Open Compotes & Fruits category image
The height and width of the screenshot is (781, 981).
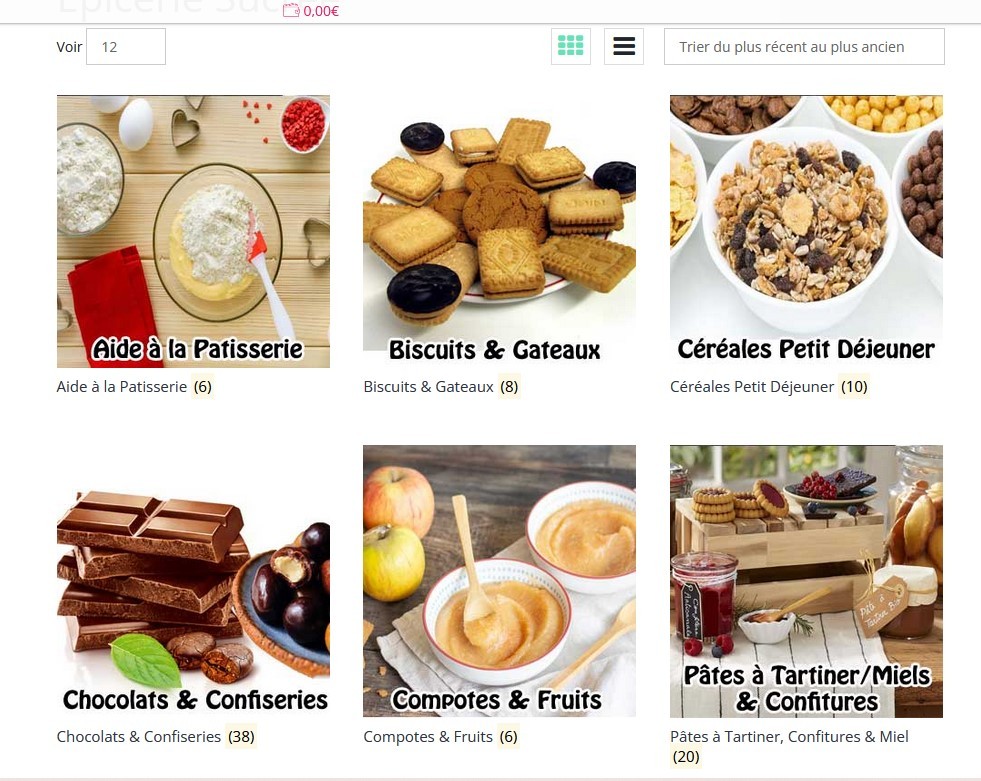(499, 581)
